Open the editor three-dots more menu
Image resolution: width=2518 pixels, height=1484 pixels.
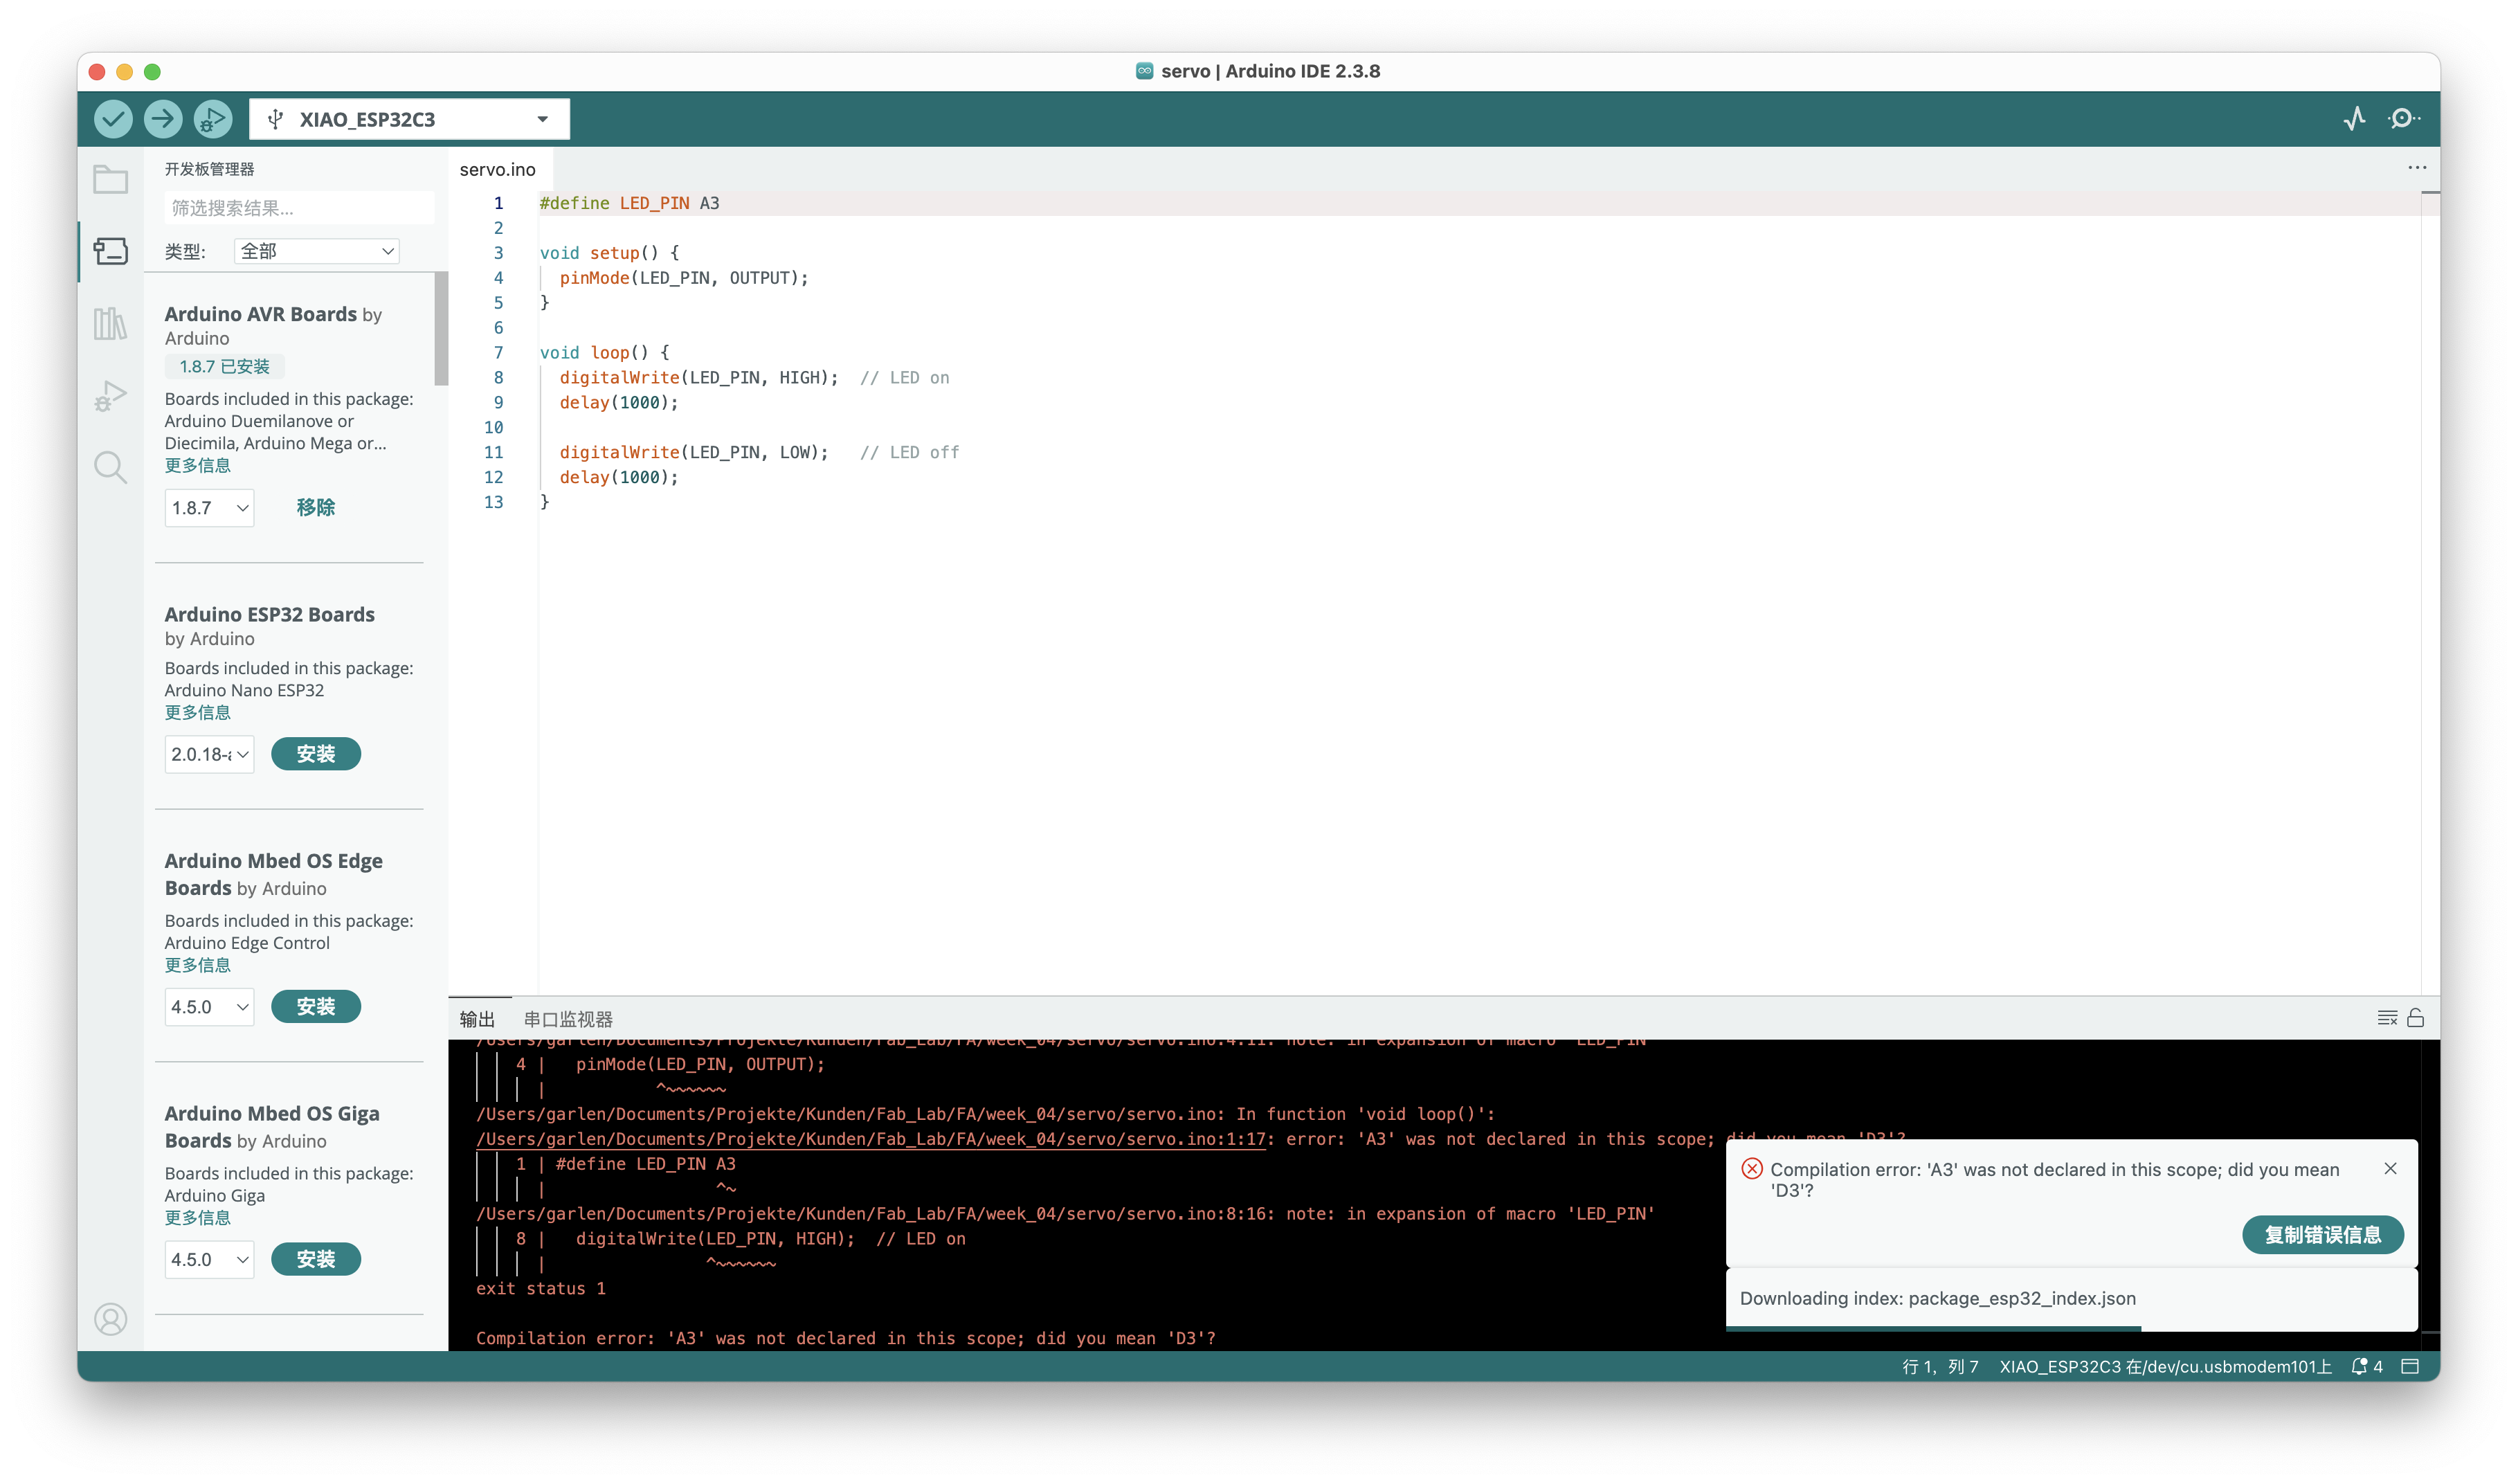point(2417,168)
